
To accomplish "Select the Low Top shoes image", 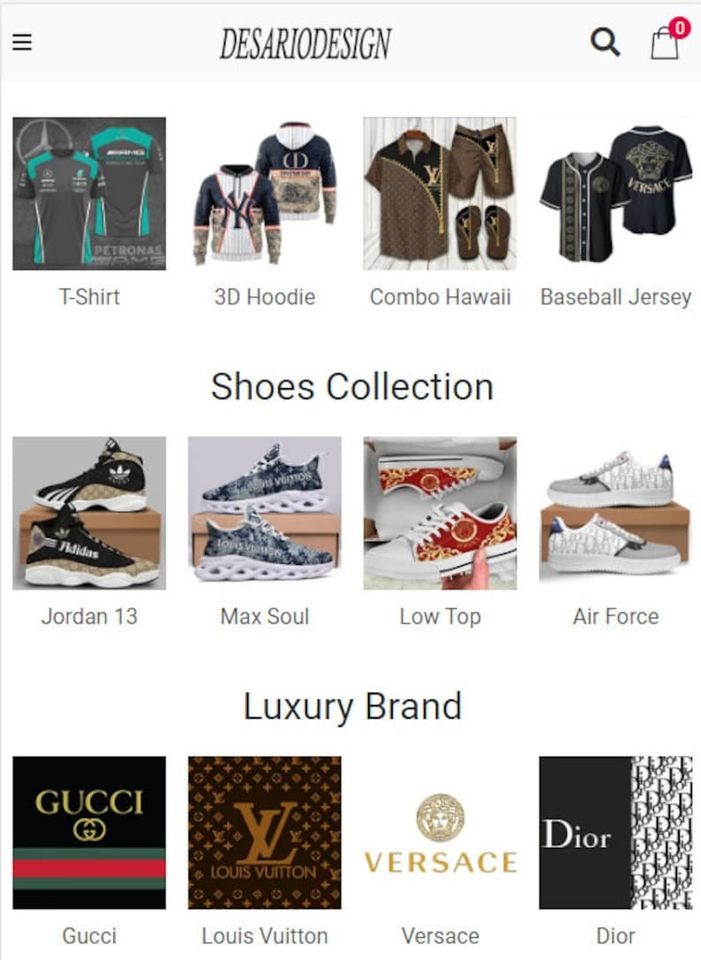I will tap(440, 513).
